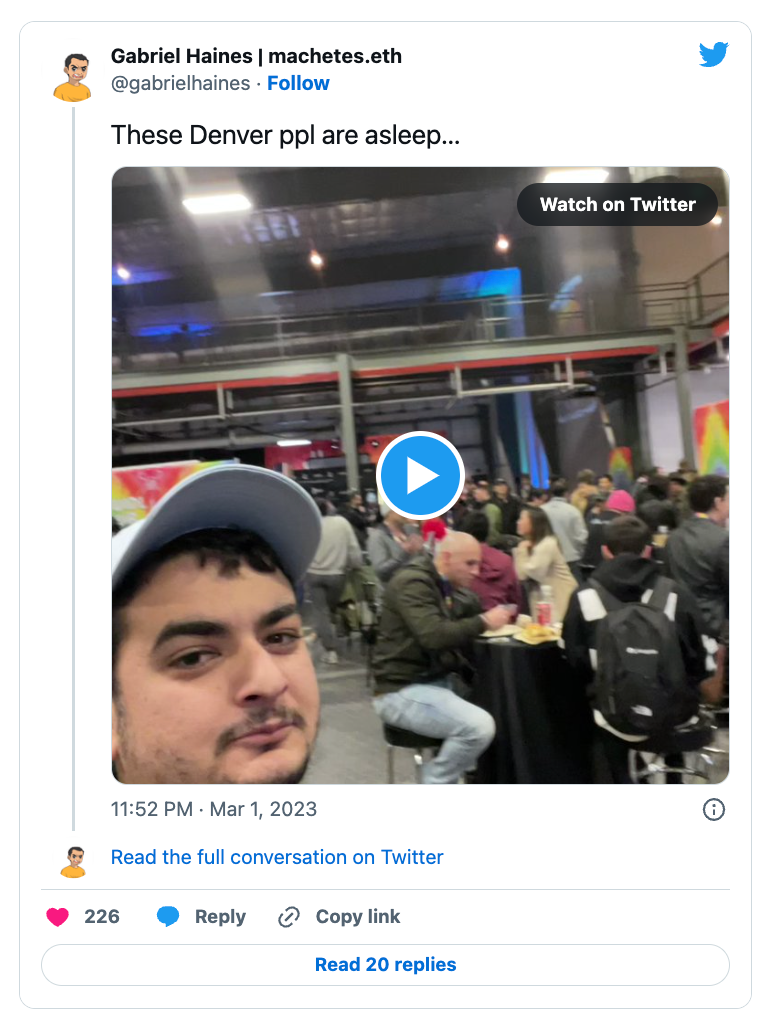Play the embedded tweet video
This screenshot has width=774, height=1030.
pyautogui.click(x=420, y=476)
